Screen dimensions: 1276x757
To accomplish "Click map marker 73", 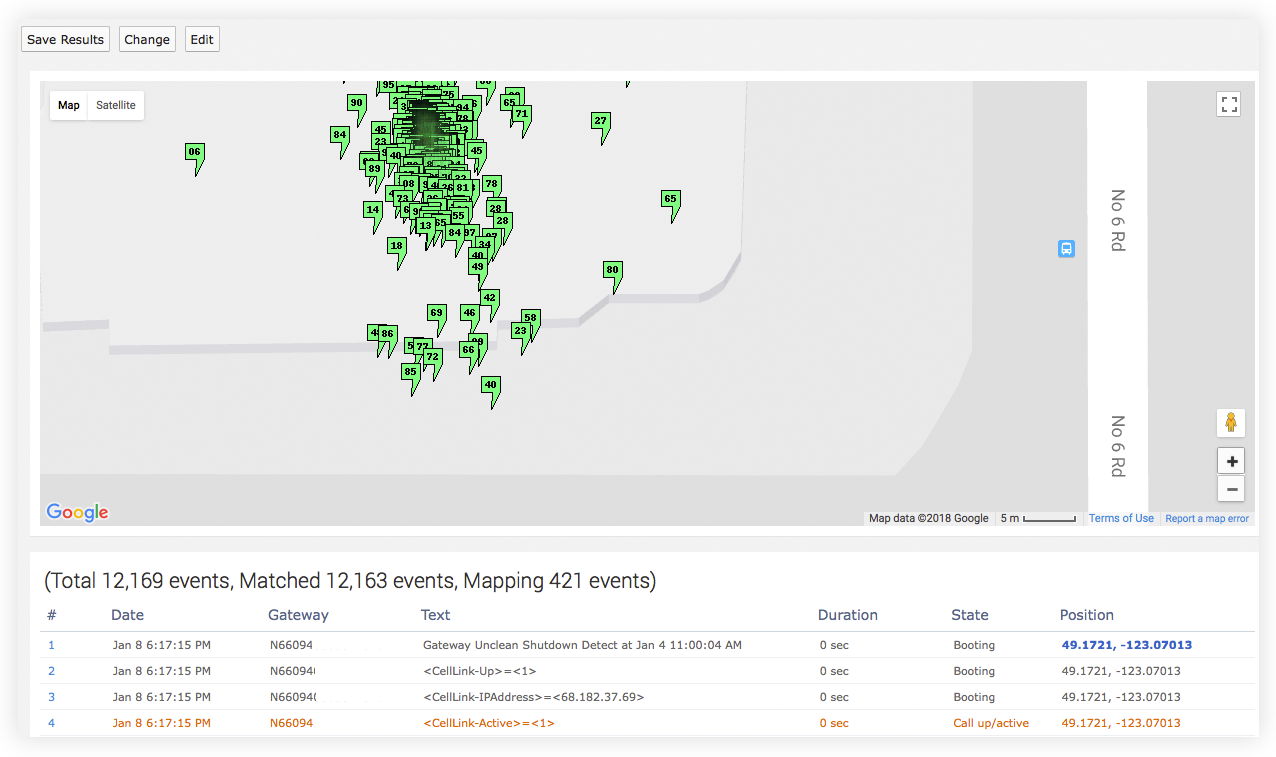I will pyautogui.click(x=402, y=198).
